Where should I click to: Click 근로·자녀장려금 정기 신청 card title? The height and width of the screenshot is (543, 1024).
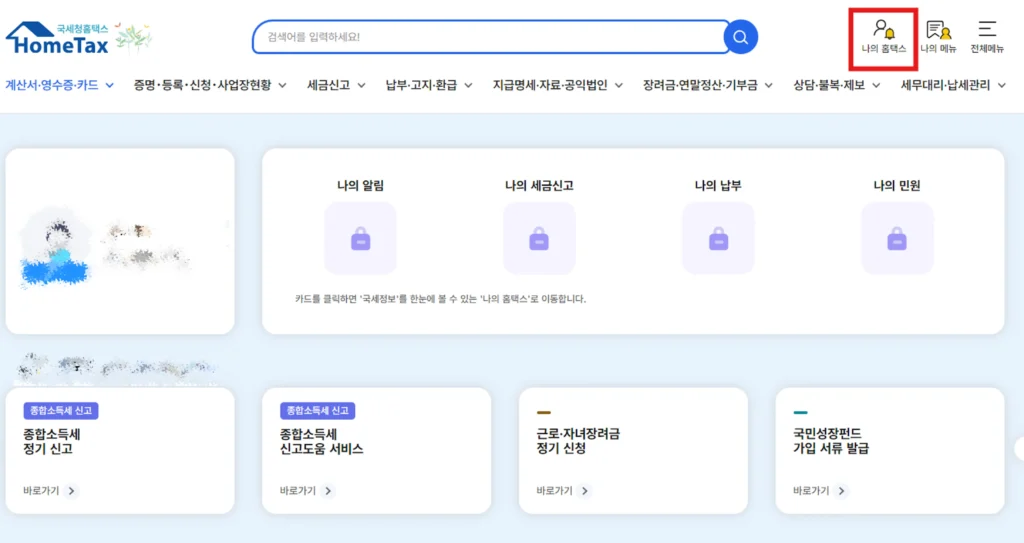coord(578,441)
